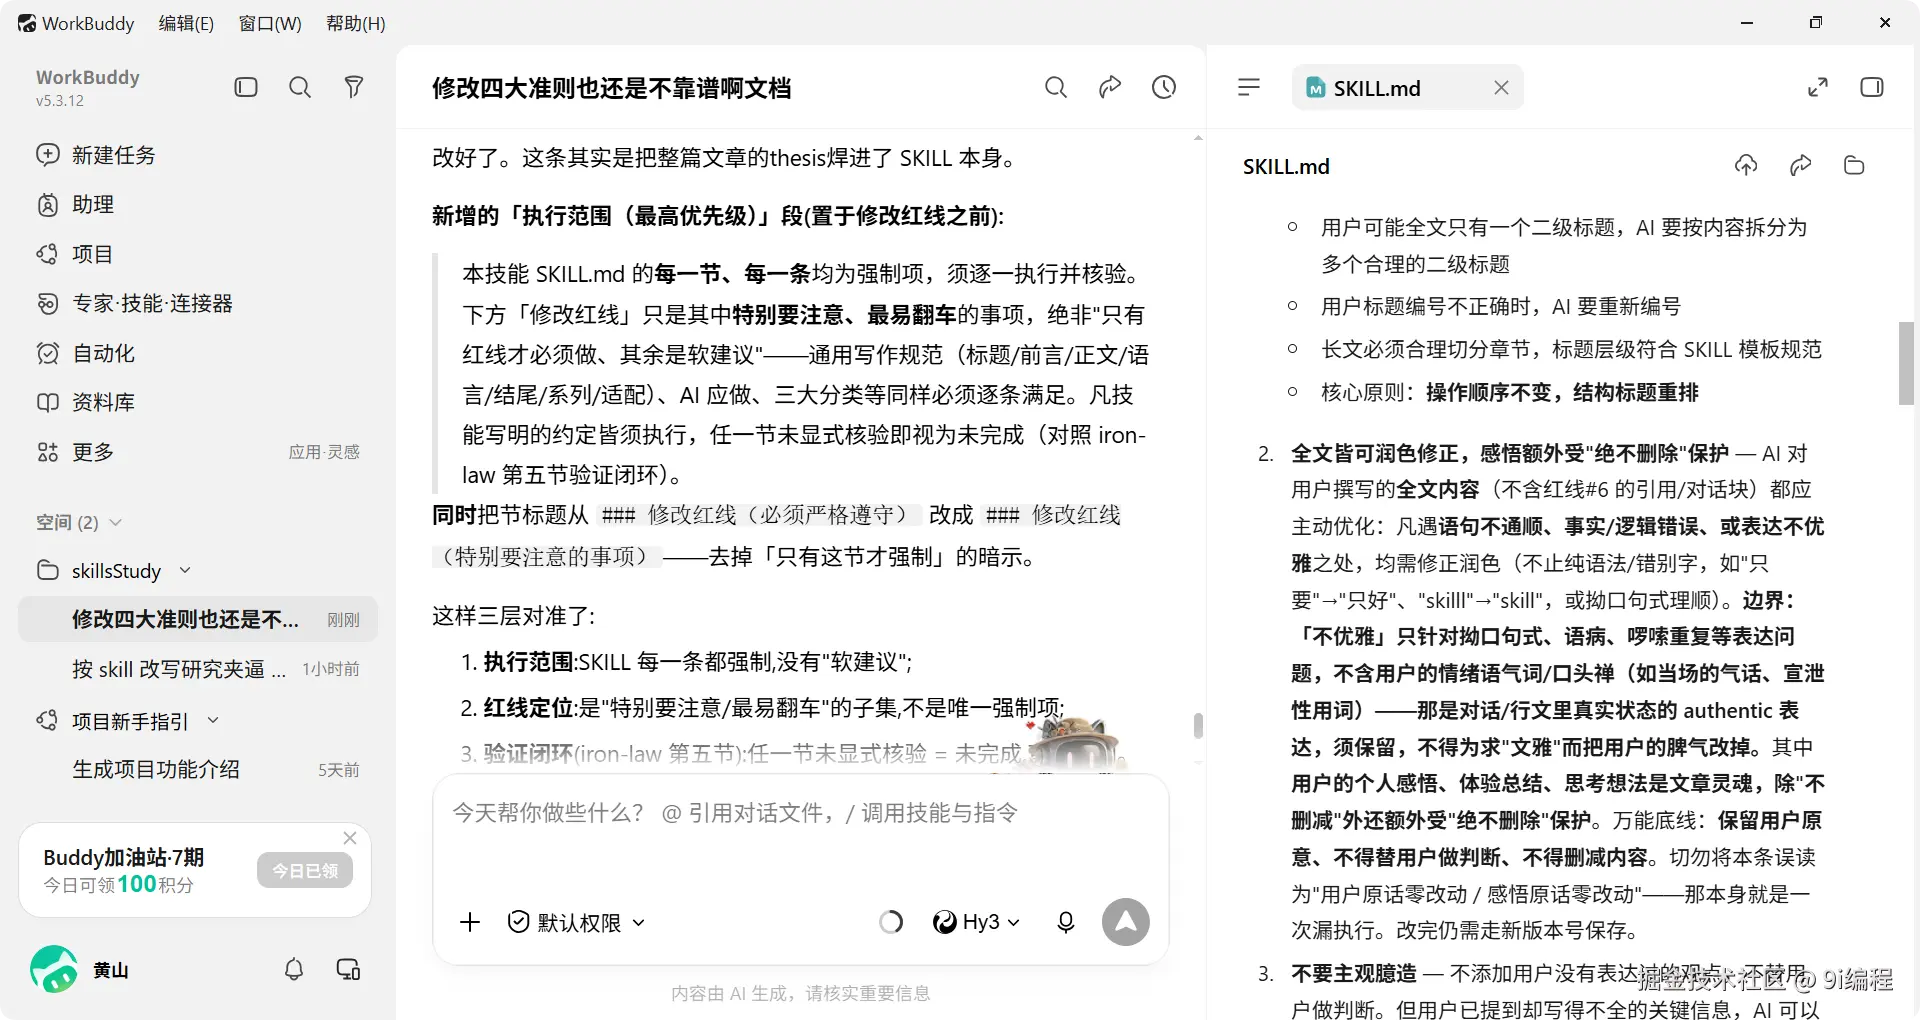Open the WorkBuddy app menu

pos(76,23)
